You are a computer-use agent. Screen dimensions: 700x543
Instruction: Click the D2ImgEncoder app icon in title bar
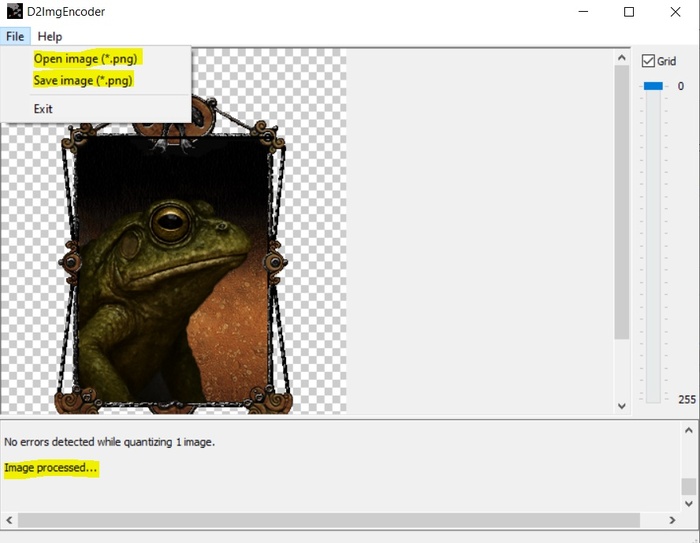pyautogui.click(x=14, y=12)
